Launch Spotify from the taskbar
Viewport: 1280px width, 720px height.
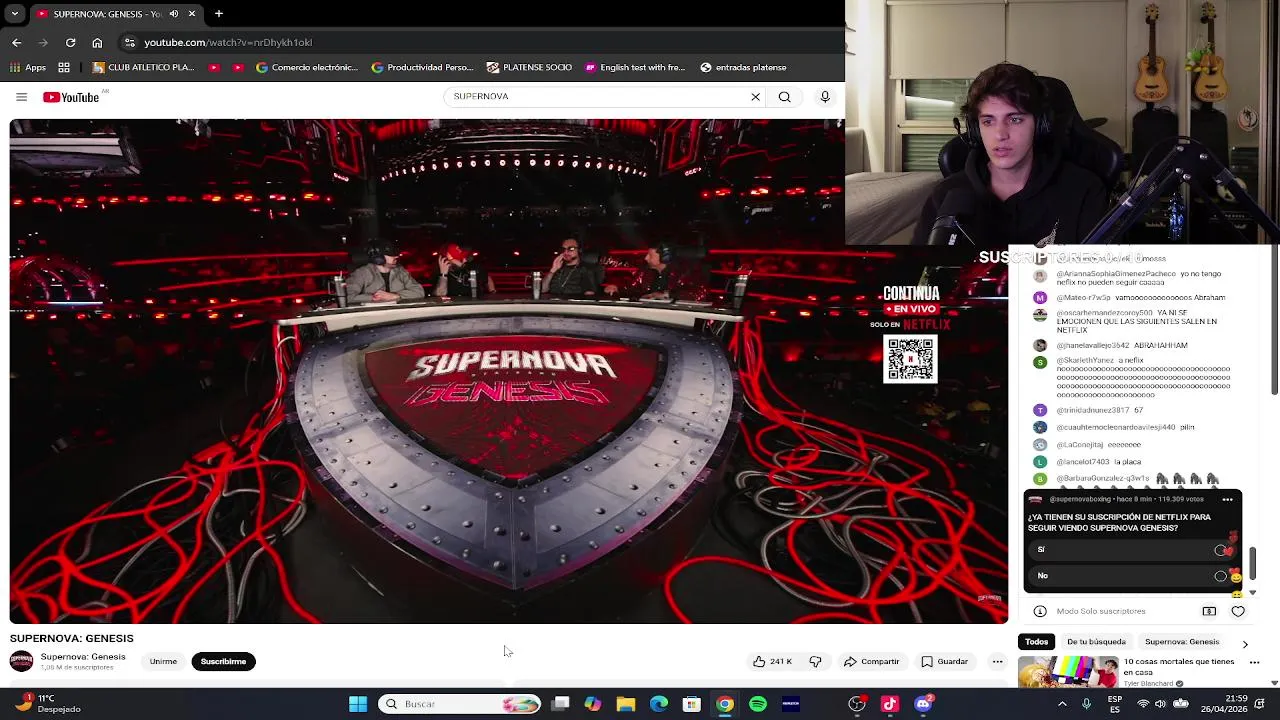tap(758, 704)
